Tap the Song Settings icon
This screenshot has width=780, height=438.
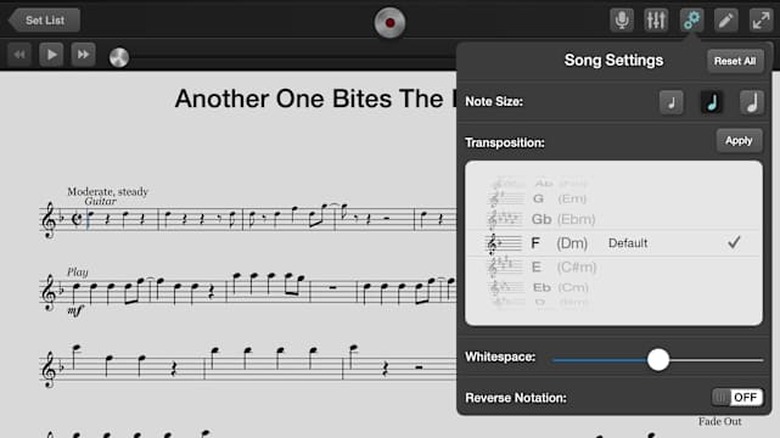pyautogui.click(x=691, y=19)
